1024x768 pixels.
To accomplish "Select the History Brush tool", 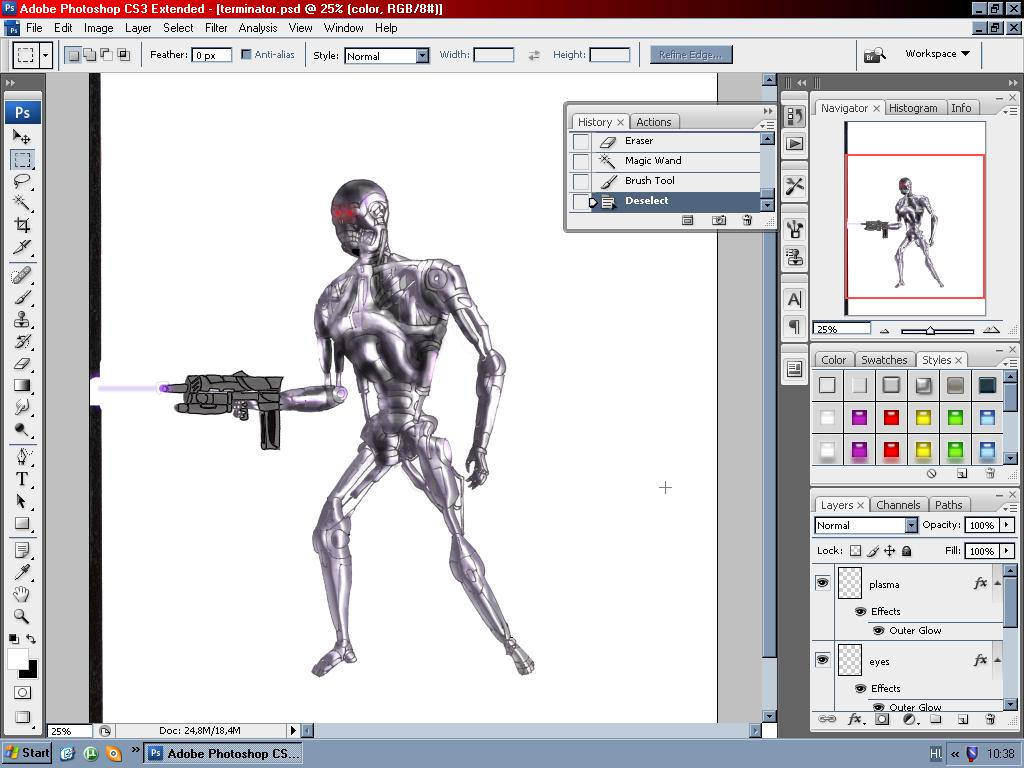I will [x=22, y=342].
